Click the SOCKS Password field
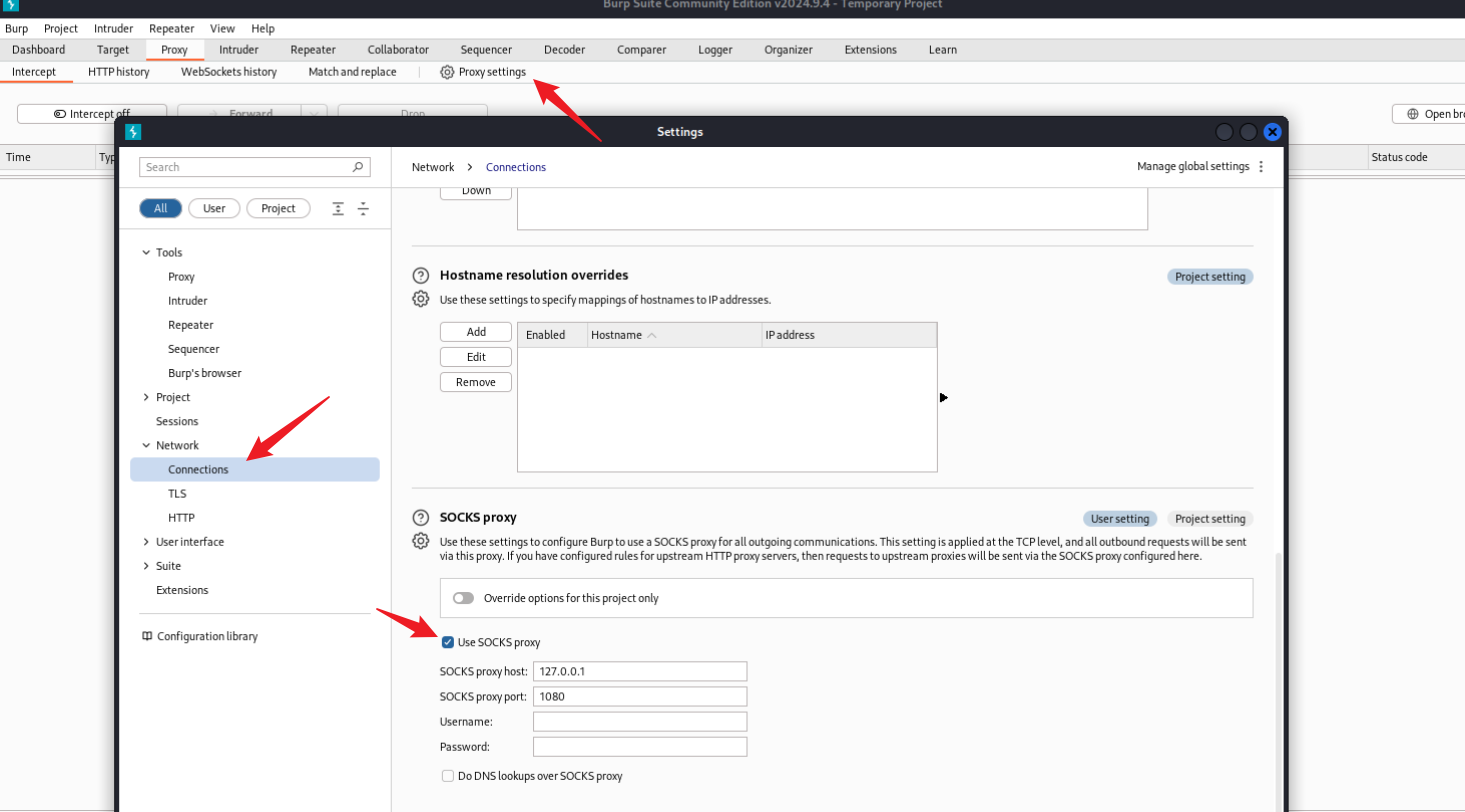 tap(640, 747)
